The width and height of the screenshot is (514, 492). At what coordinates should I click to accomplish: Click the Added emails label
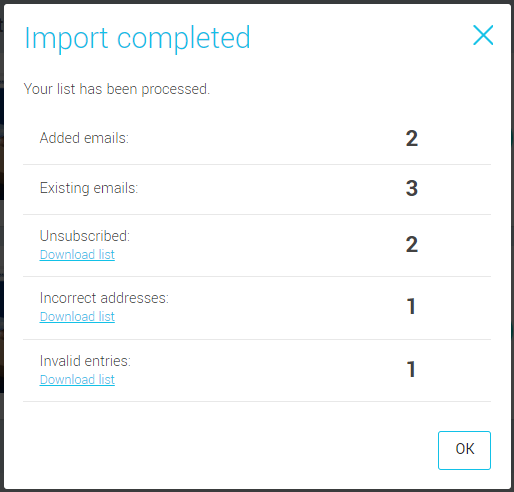pyautogui.click(x=84, y=138)
